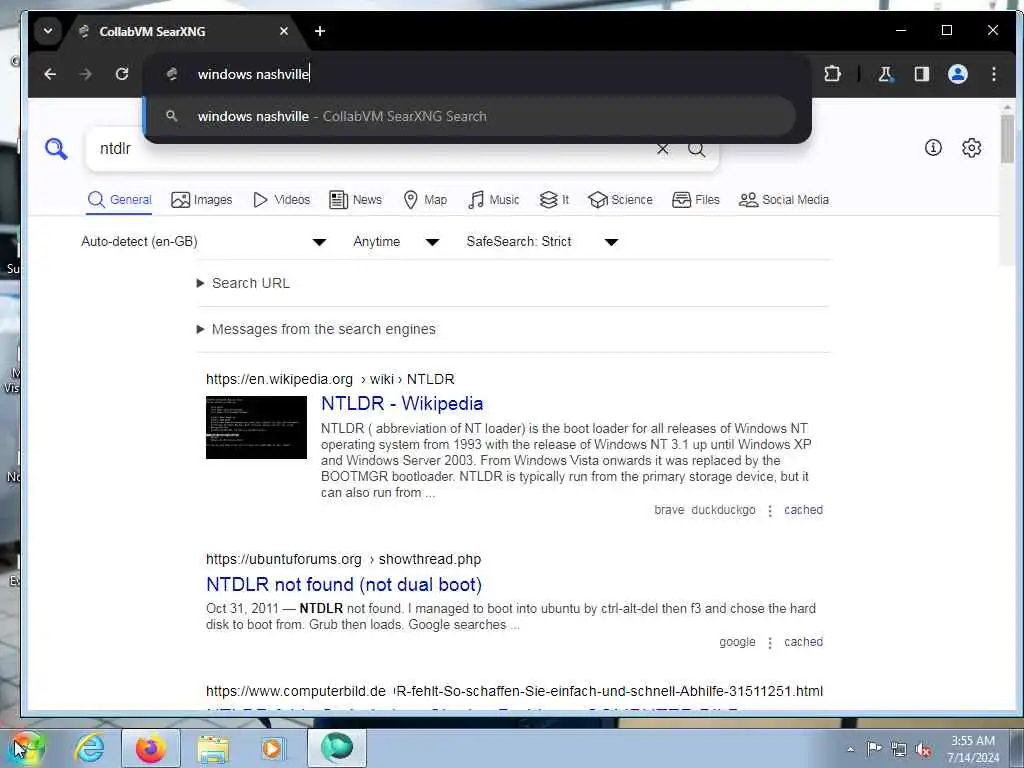Open the Action Center flag icon

tap(873, 749)
